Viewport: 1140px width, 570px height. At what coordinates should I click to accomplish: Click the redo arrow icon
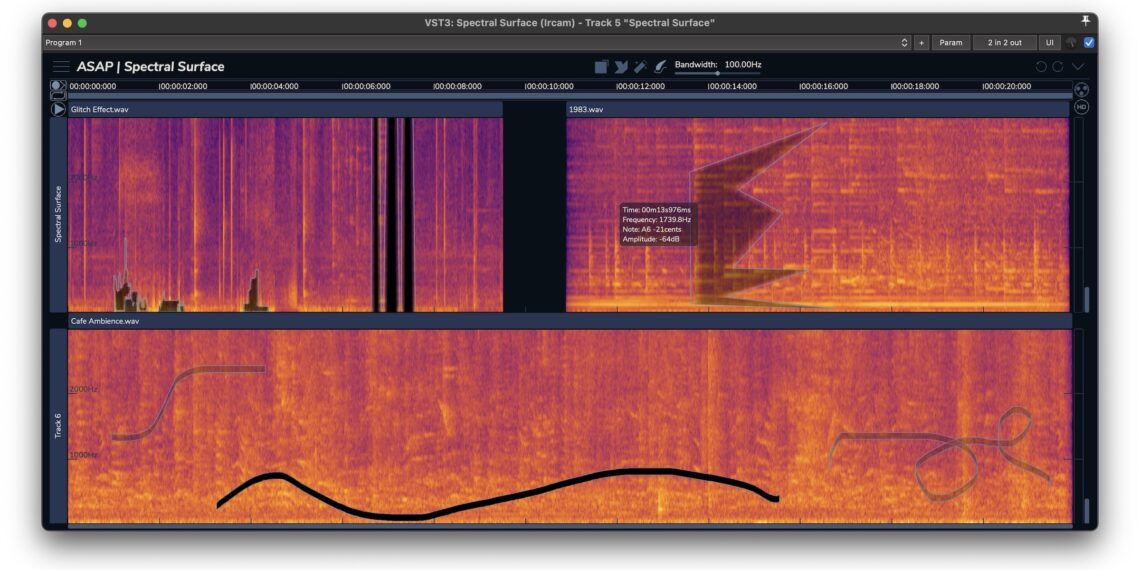click(1058, 67)
